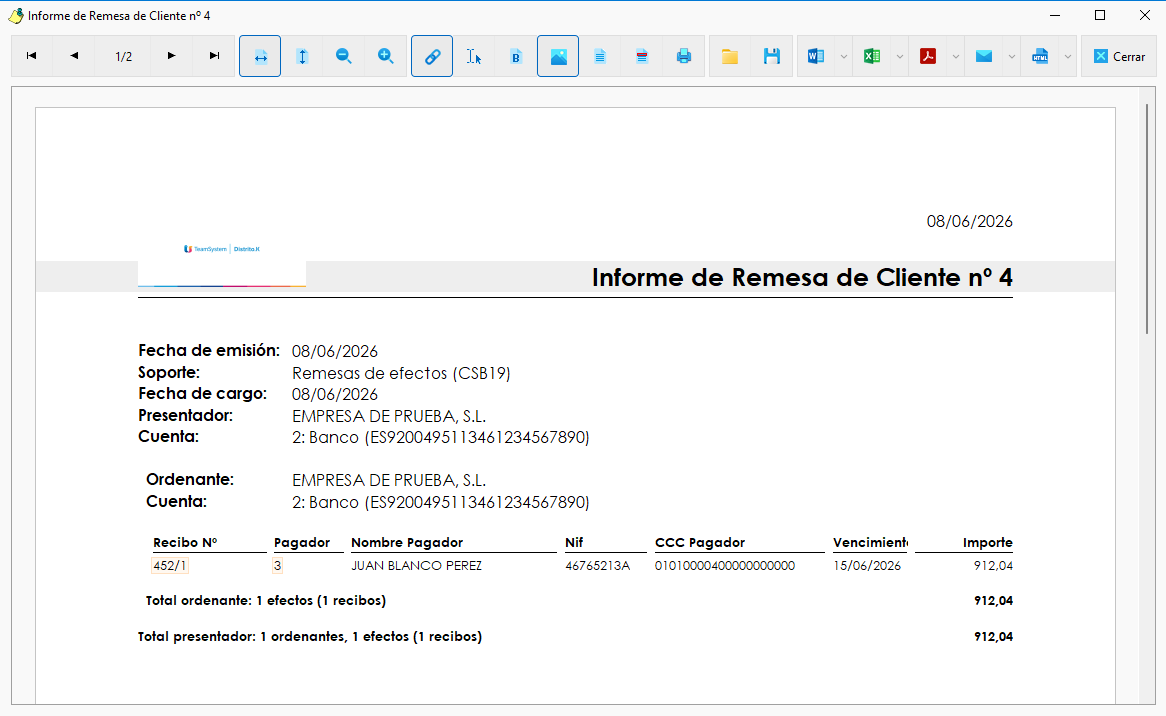The width and height of the screenshot is (1166, 716).
Task: Jump to the last page
Action: [214, 56]
